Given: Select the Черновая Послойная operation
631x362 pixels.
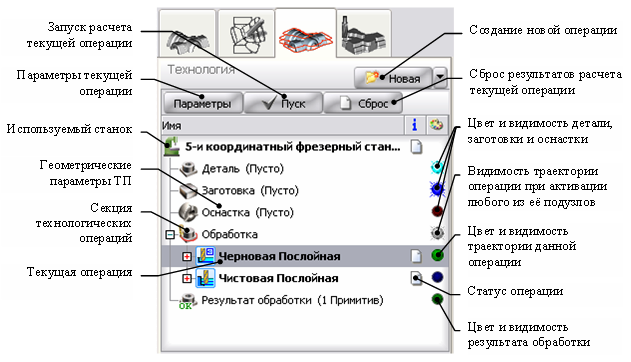Looking at the screenshot, I should (x=306, y=256).
